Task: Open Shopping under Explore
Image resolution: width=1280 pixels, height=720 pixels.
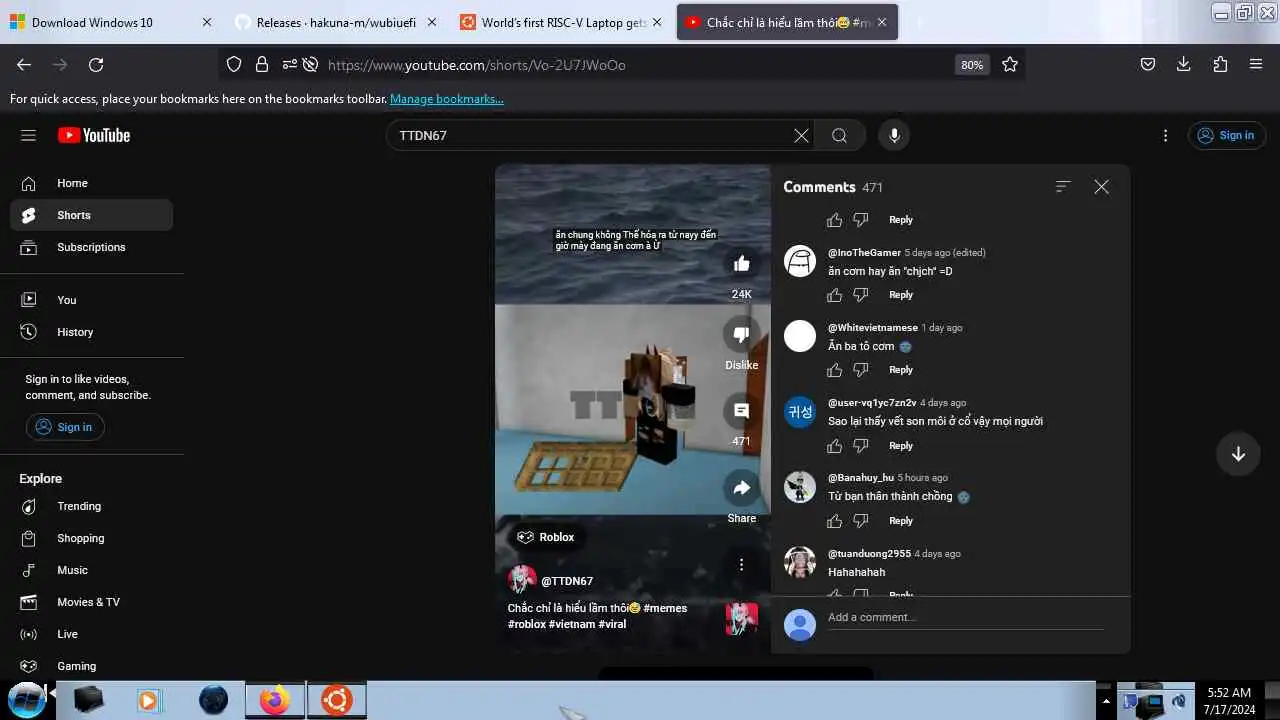Action: pyautogui.click(x=91, y=538)
